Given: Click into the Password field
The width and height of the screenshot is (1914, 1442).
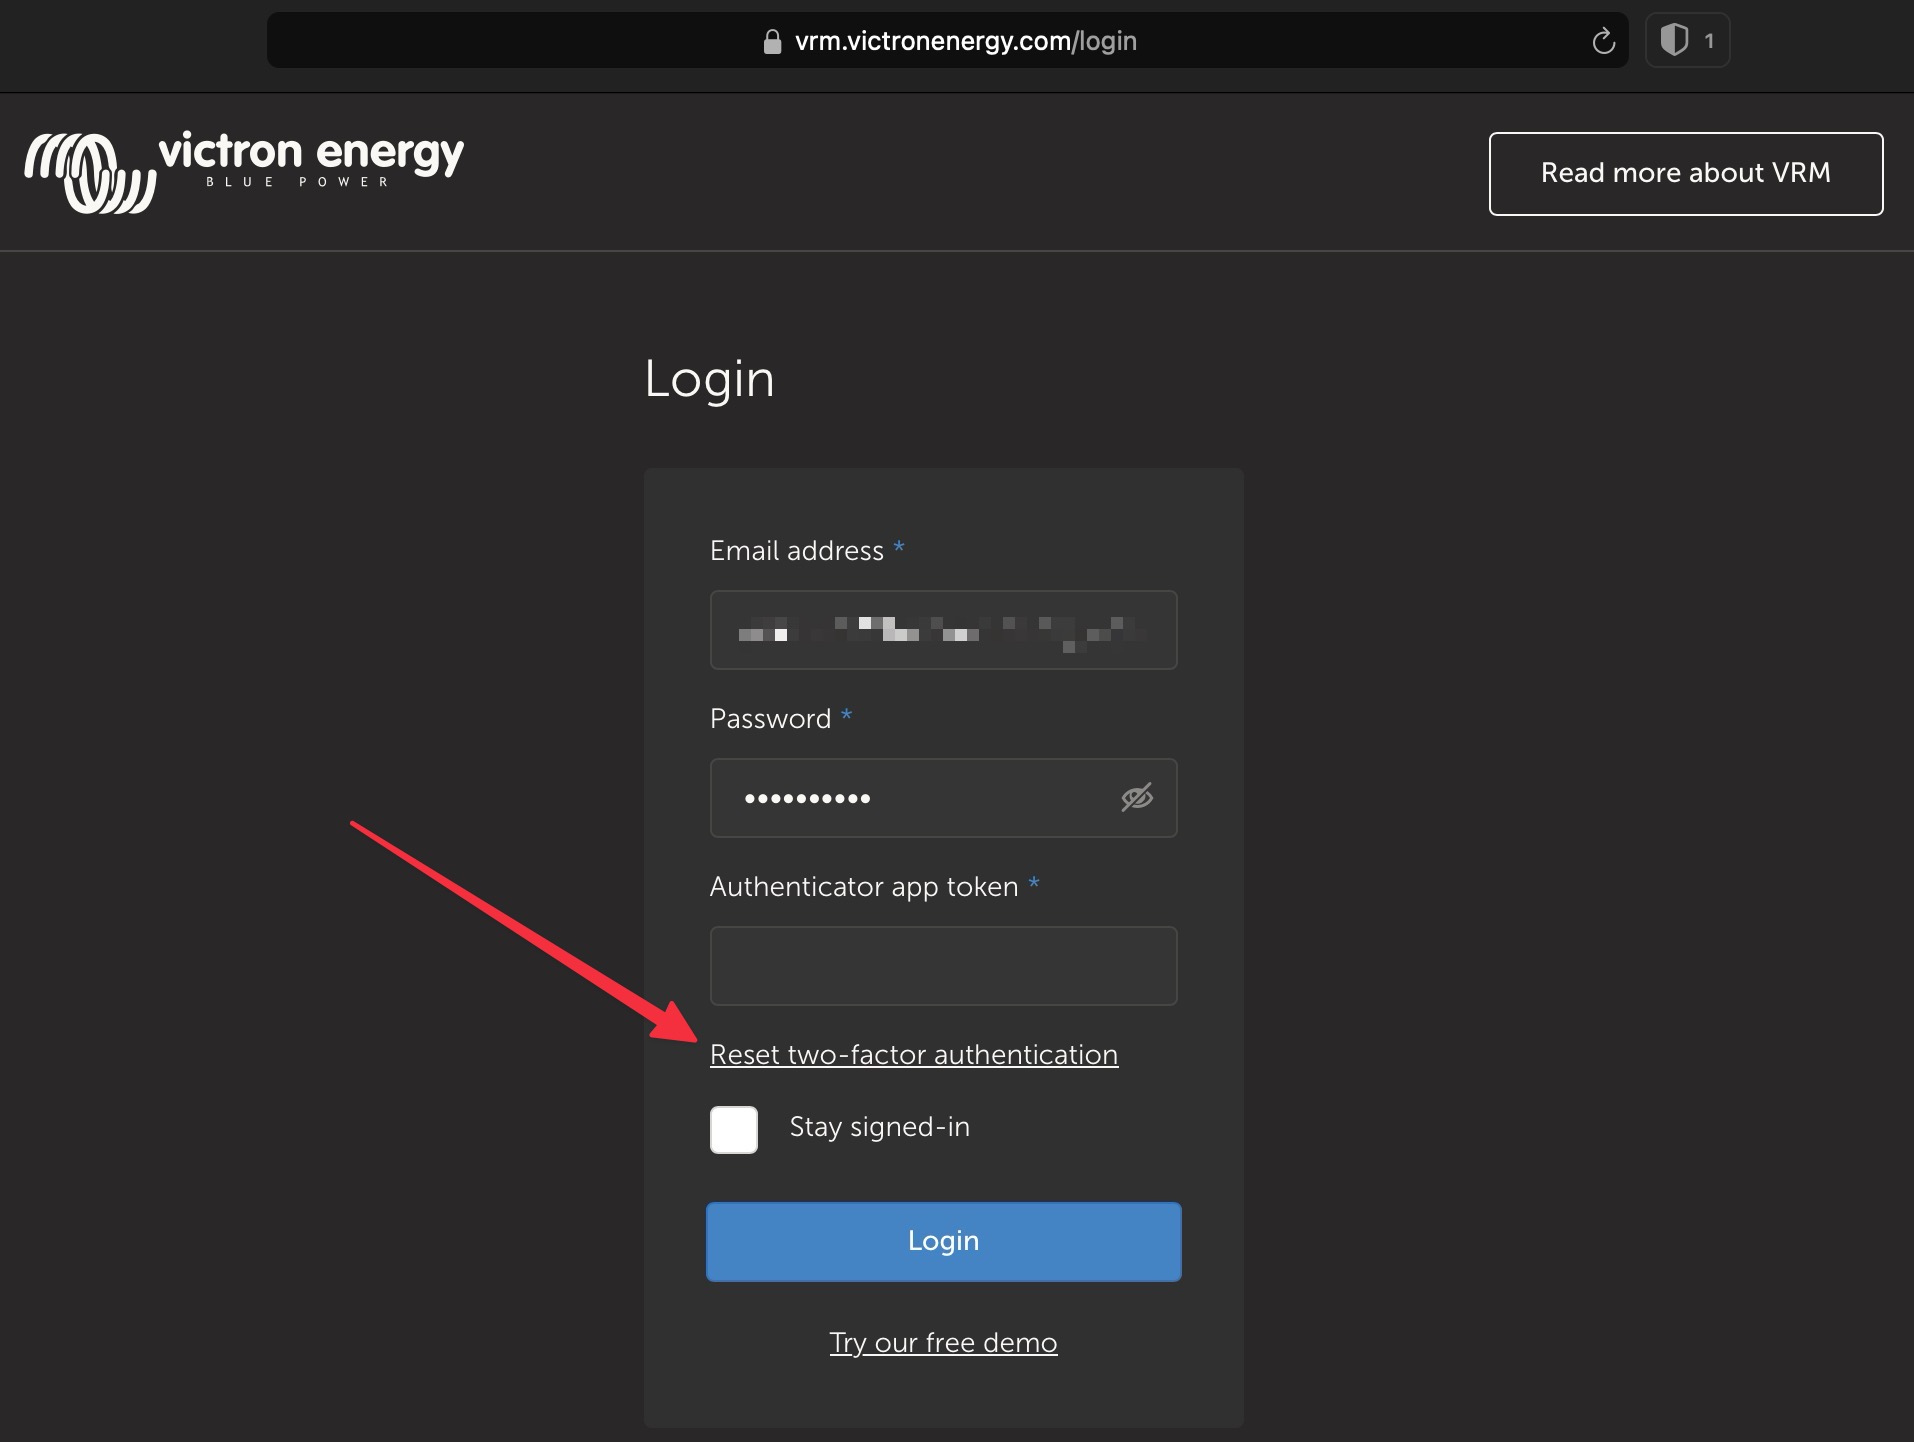Looking at the screenshot, I should pos(910,798).
